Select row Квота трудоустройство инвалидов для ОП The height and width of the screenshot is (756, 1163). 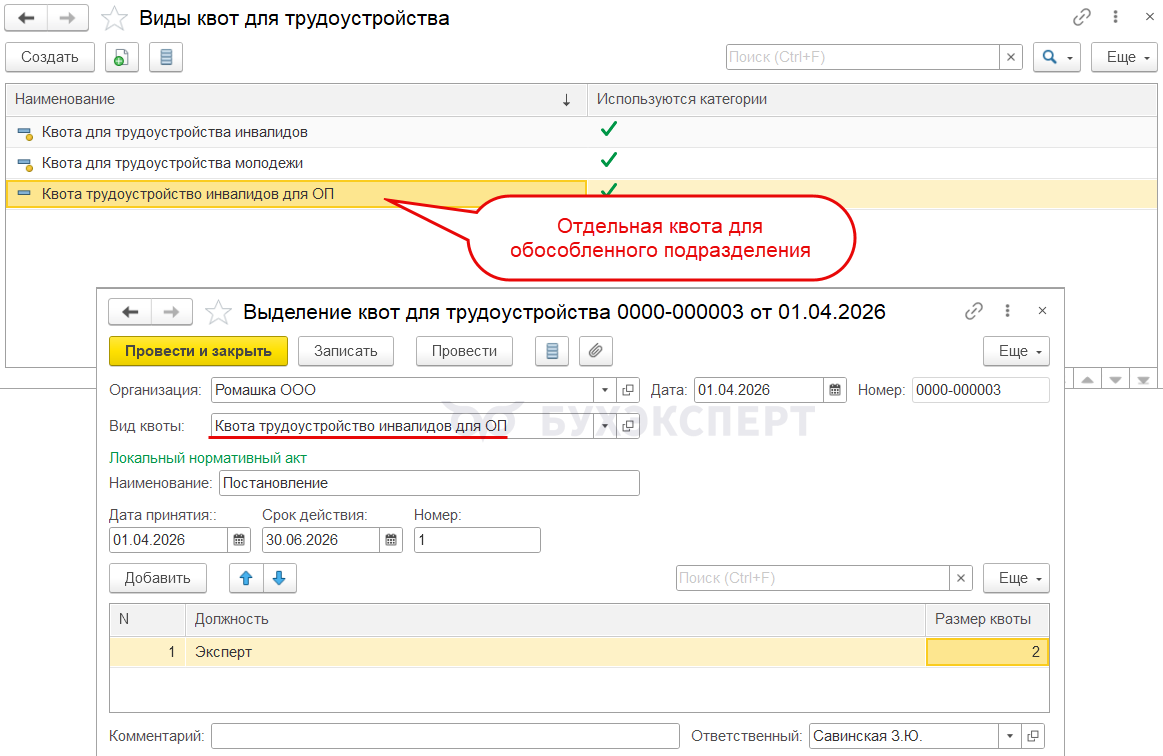click(582, 194)
